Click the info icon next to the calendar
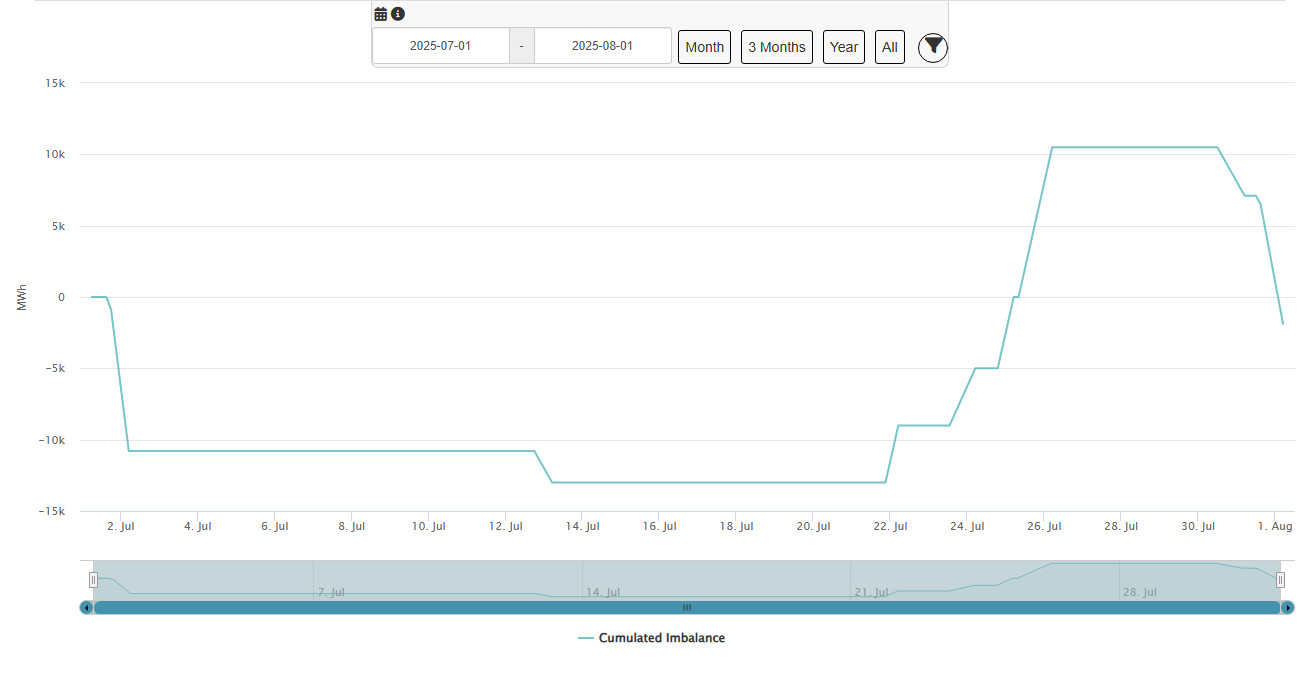The width and height of the screenshot is (1305, 688). pos(398,14)
